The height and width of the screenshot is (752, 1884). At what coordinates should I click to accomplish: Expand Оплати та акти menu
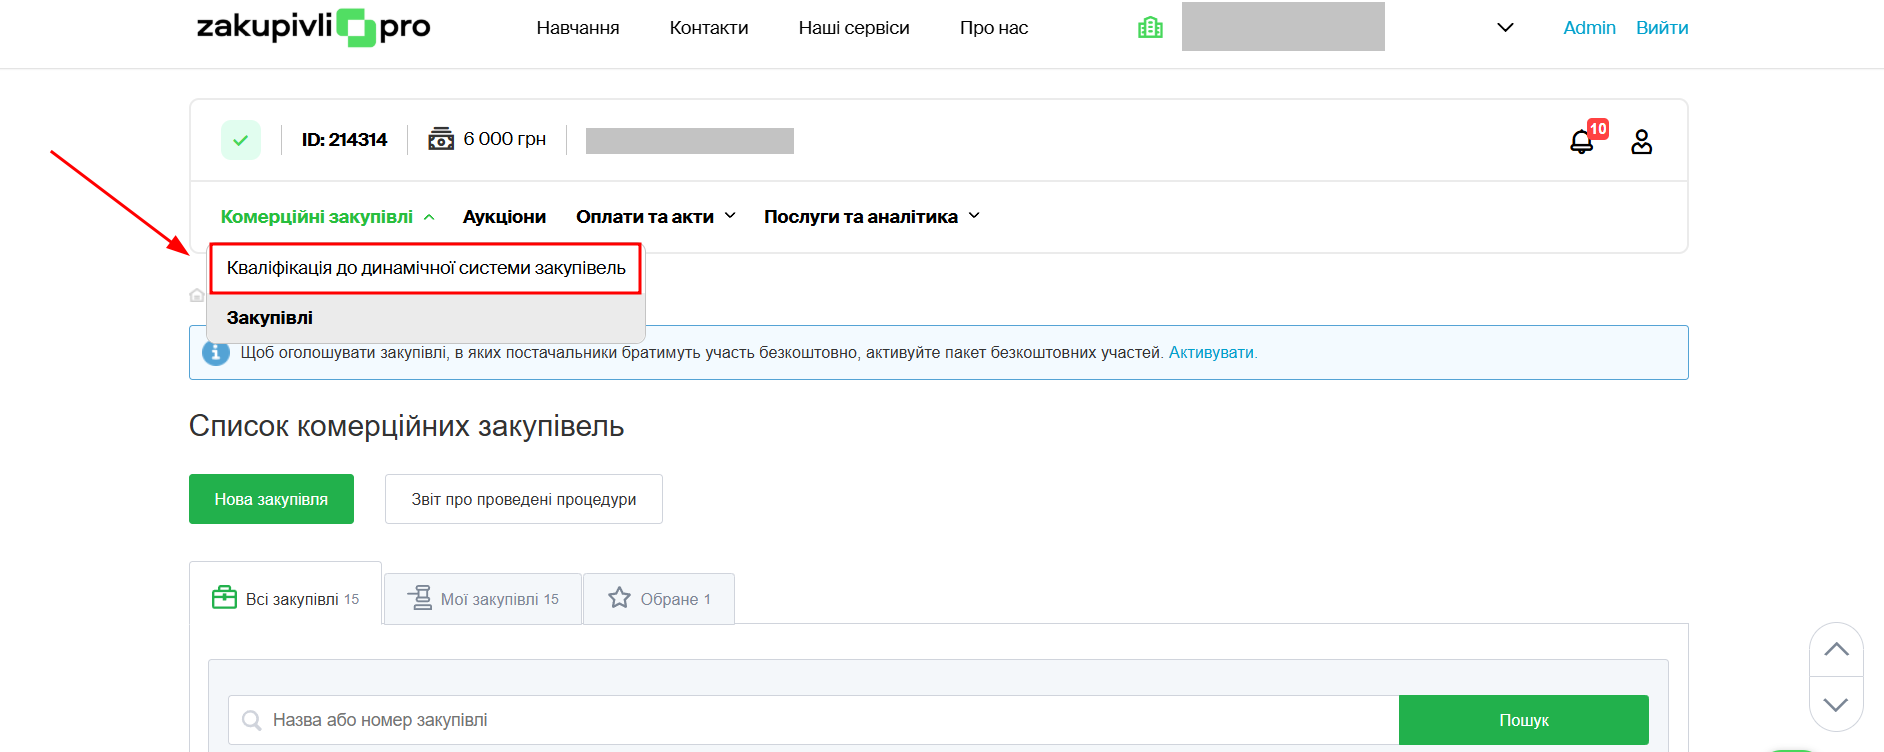pyautogui.click(x=655, y=217)
